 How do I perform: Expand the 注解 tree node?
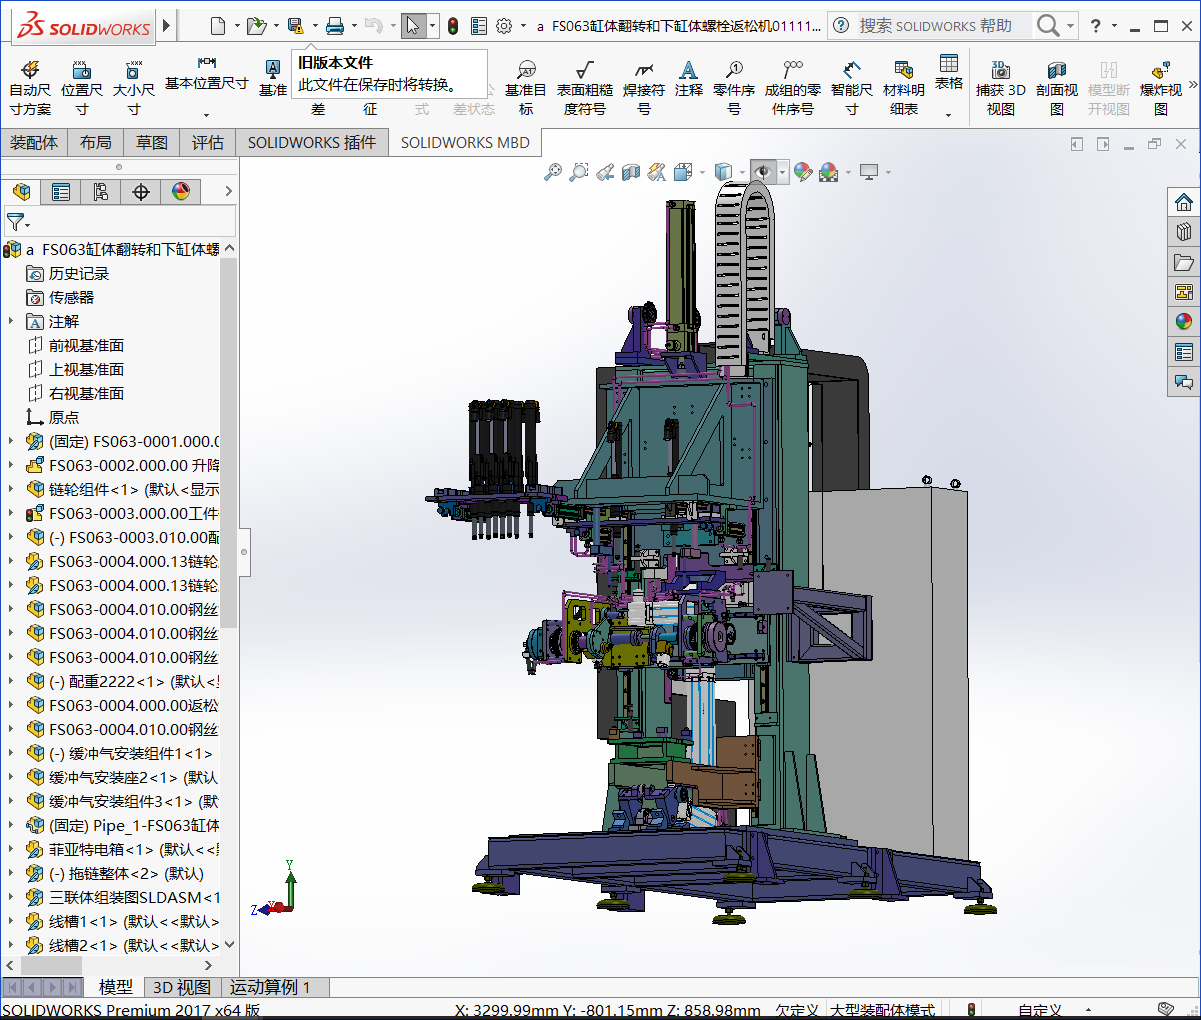pos(11,321)
